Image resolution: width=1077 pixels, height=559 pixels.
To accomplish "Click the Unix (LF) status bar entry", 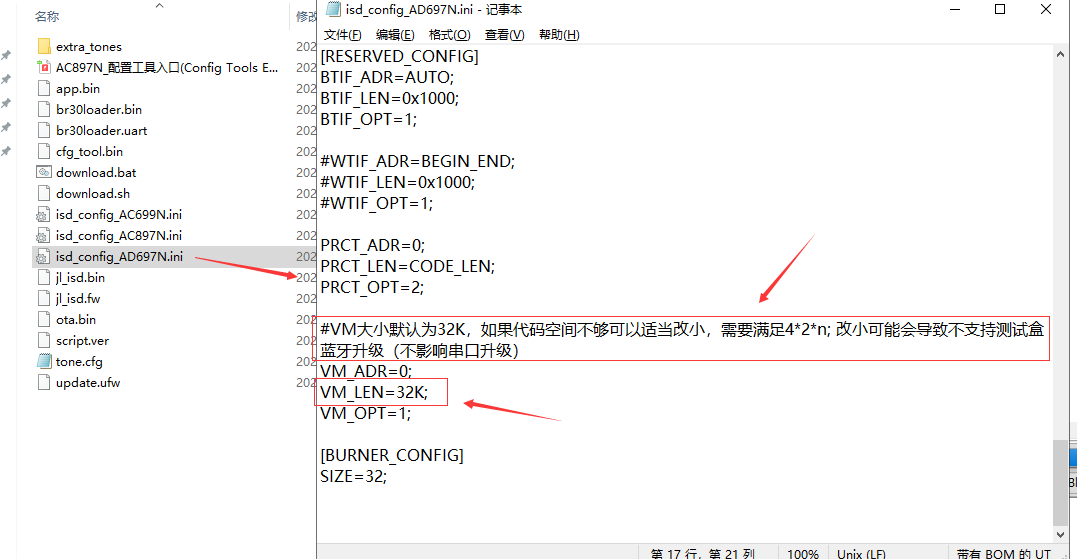I will tap(861, 554).
